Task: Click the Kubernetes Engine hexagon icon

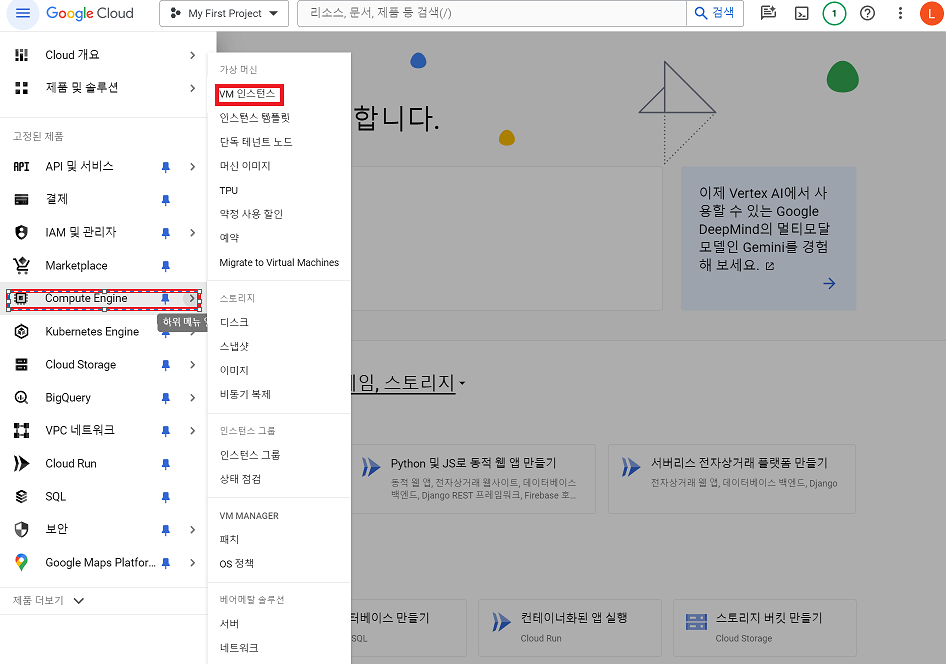Action: point(21,332)
